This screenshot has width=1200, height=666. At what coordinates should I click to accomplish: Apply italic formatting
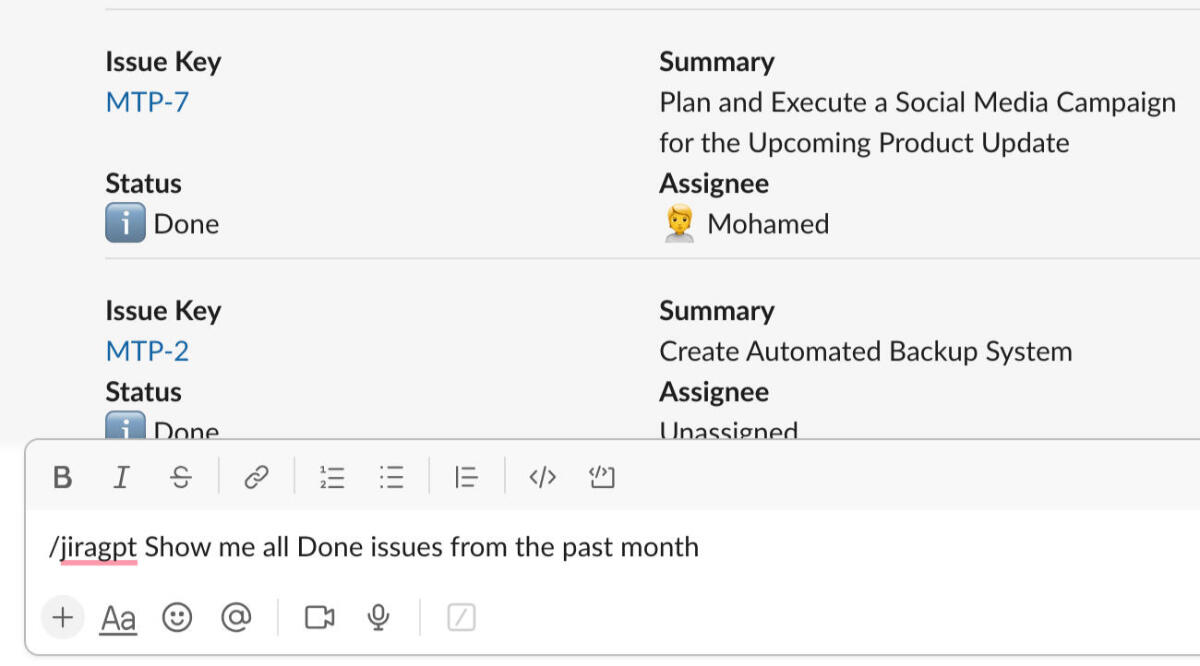pos(121,477)
